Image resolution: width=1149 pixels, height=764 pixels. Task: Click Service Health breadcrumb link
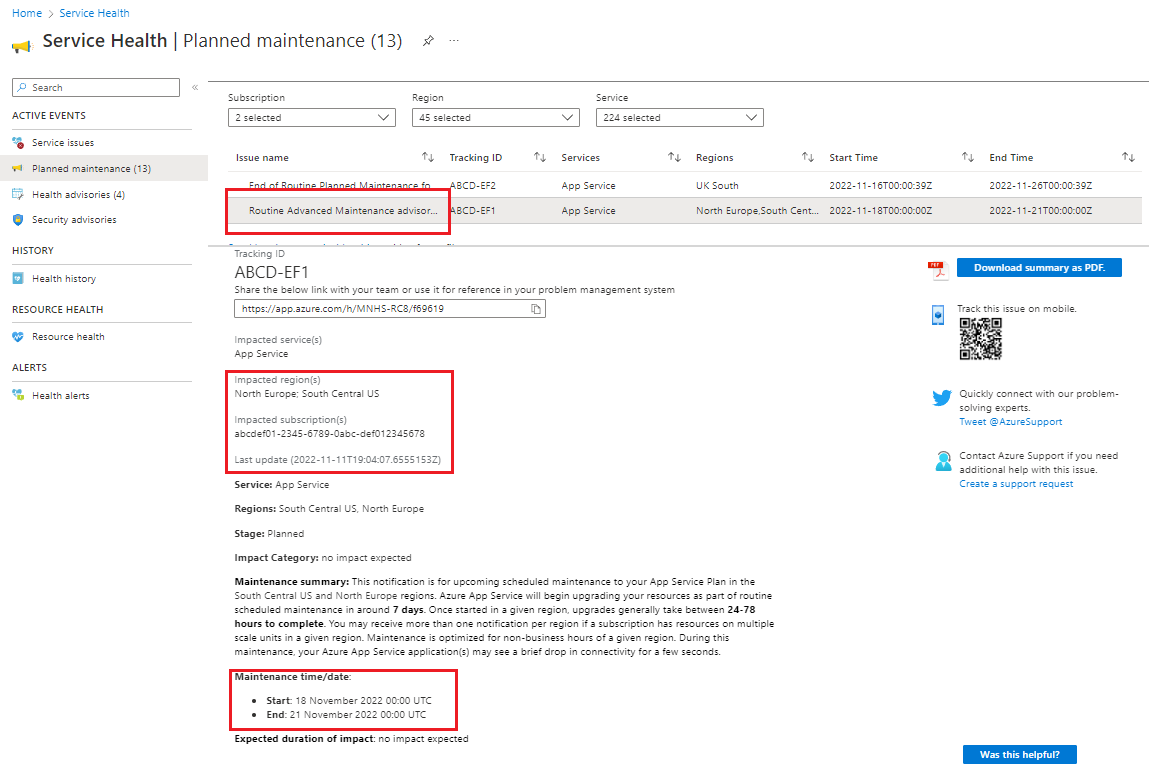(94, 13)
